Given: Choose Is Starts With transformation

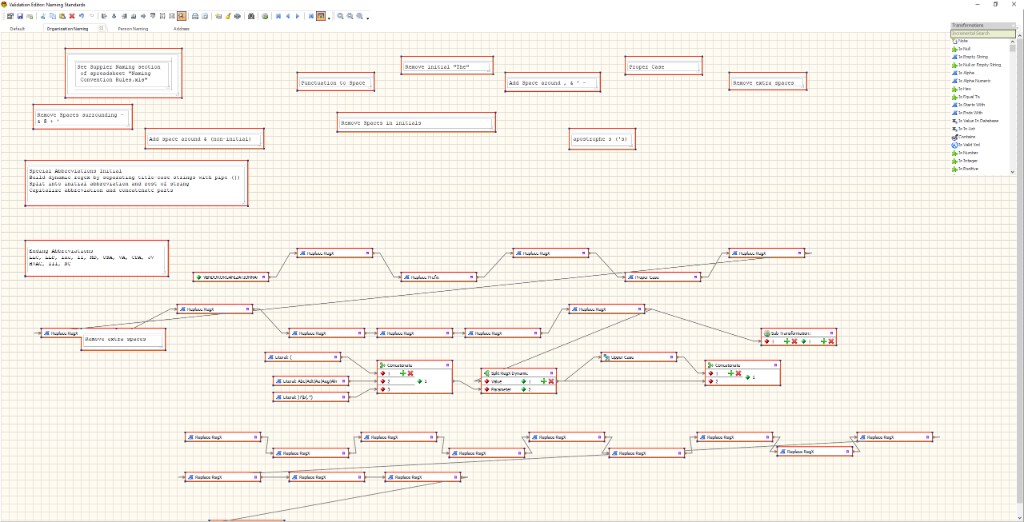Looking at the screenshot, I should tap(970, 105).
